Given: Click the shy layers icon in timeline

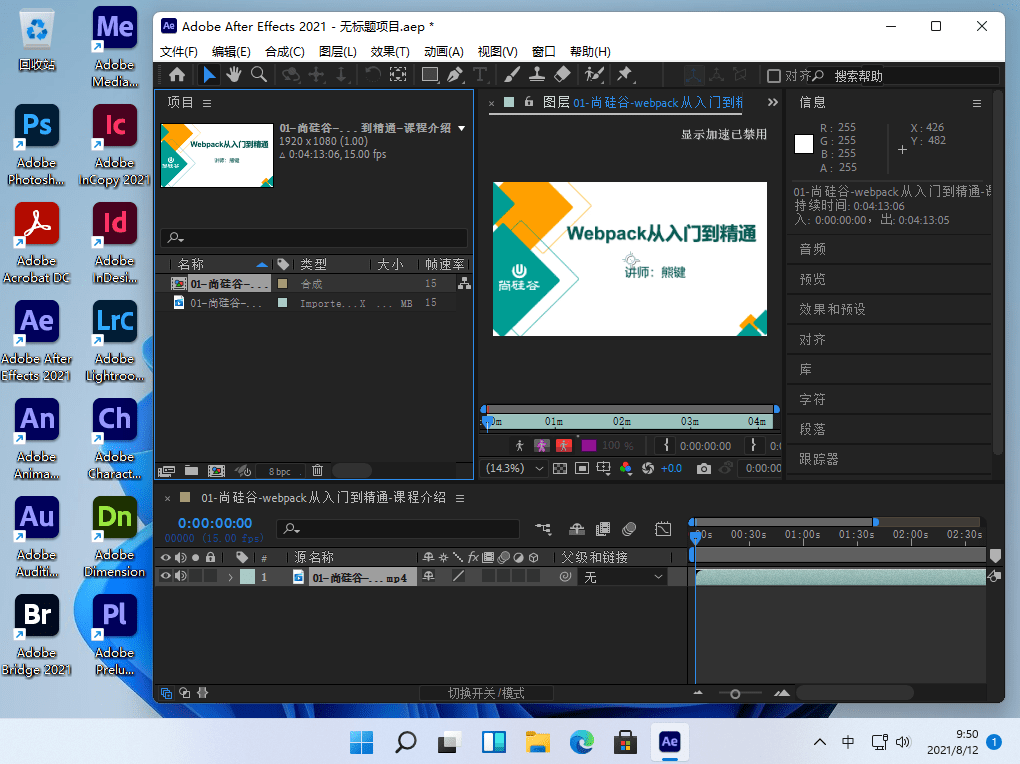Looking at the screenshot, I should point(576,529).
